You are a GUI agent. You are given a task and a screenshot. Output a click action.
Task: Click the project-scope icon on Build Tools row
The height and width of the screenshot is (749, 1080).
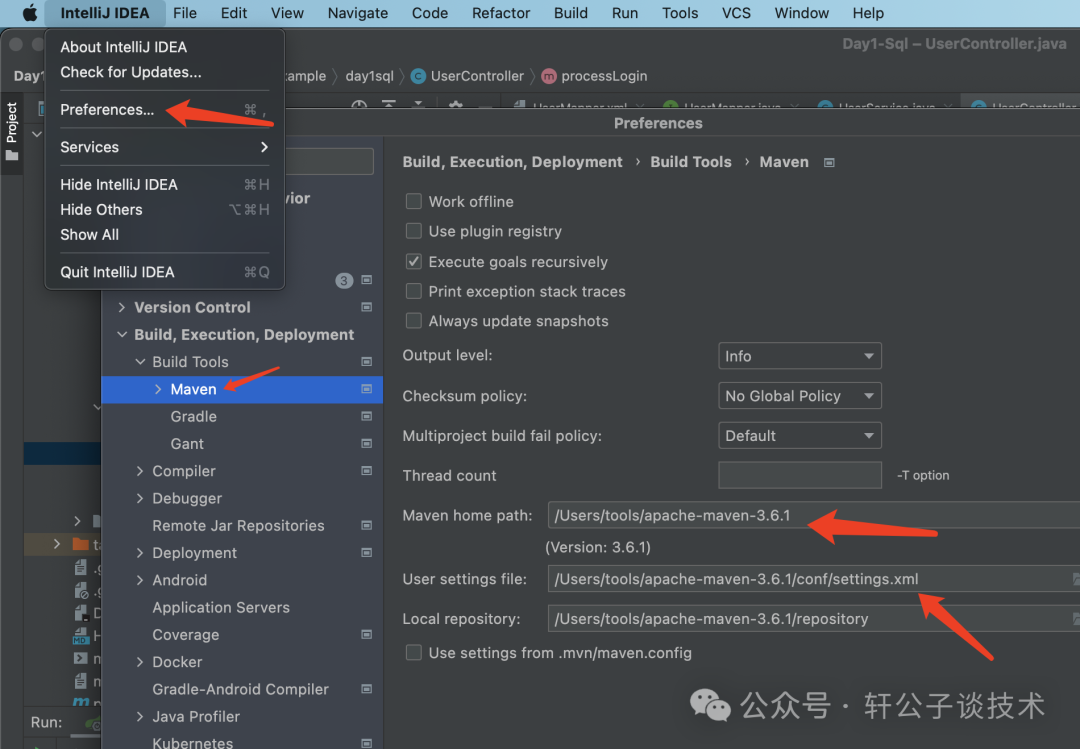pyautogui.click(x=366, y=362)
